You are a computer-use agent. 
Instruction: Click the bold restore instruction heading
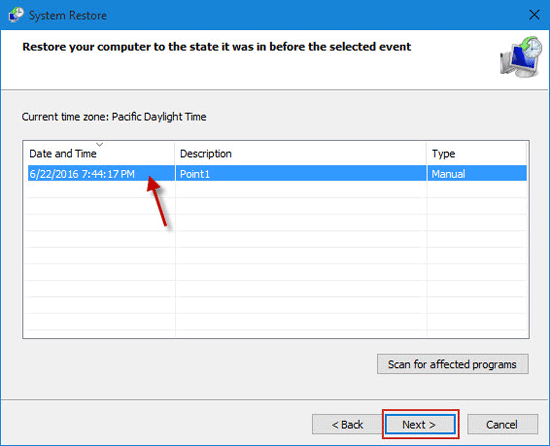tap(216, 47)
